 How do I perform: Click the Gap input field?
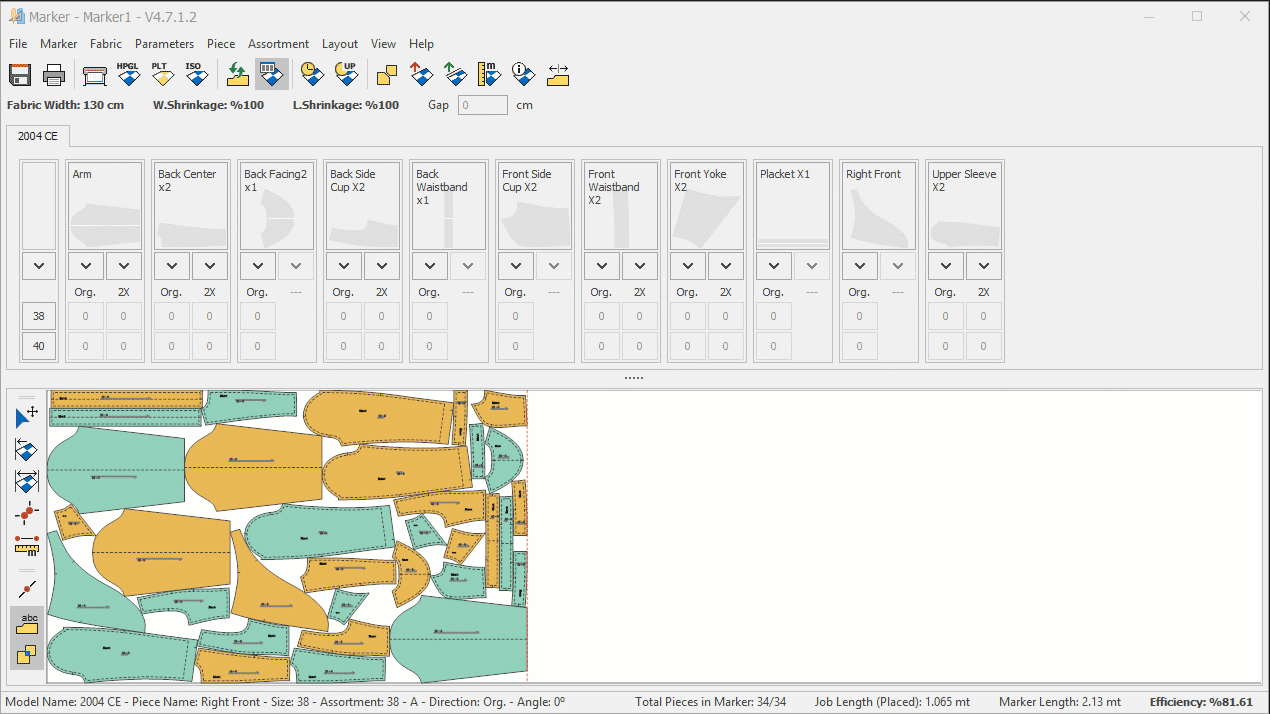(x=483, y=105)
